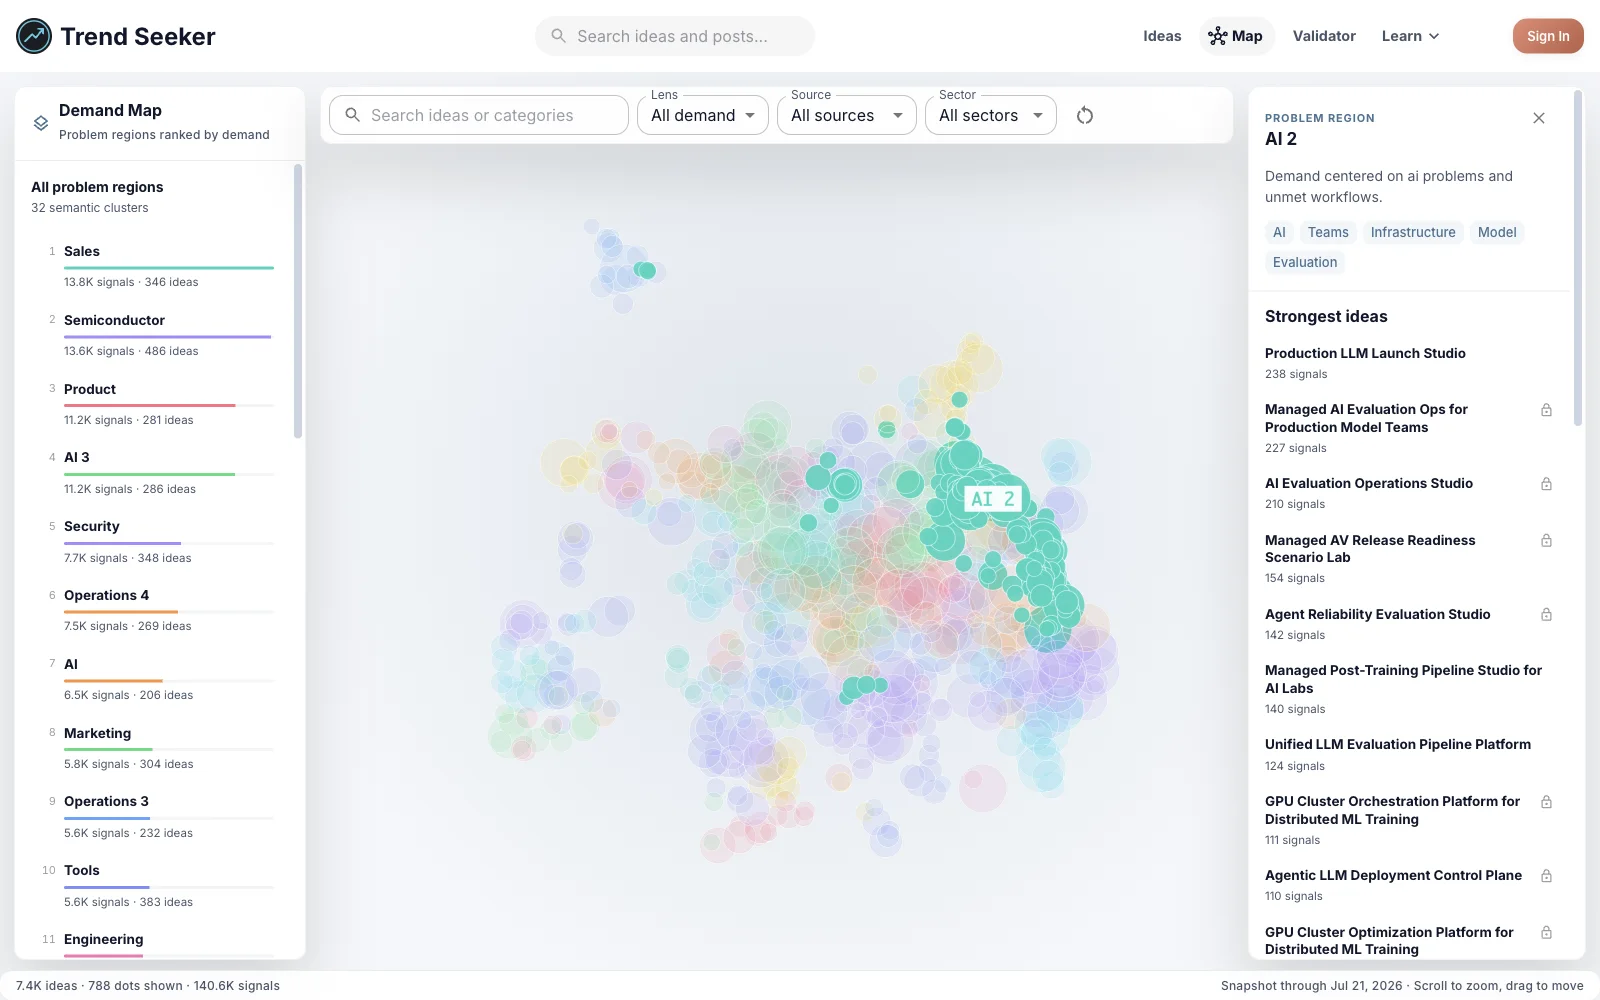Click lock icon beside Agentic LLM Deployment Control Plane
Screen dimensions: 1600x1000
1546,876
